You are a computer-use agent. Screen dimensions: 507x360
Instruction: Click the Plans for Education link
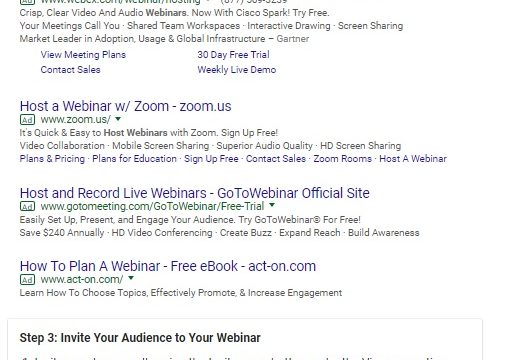134,159
